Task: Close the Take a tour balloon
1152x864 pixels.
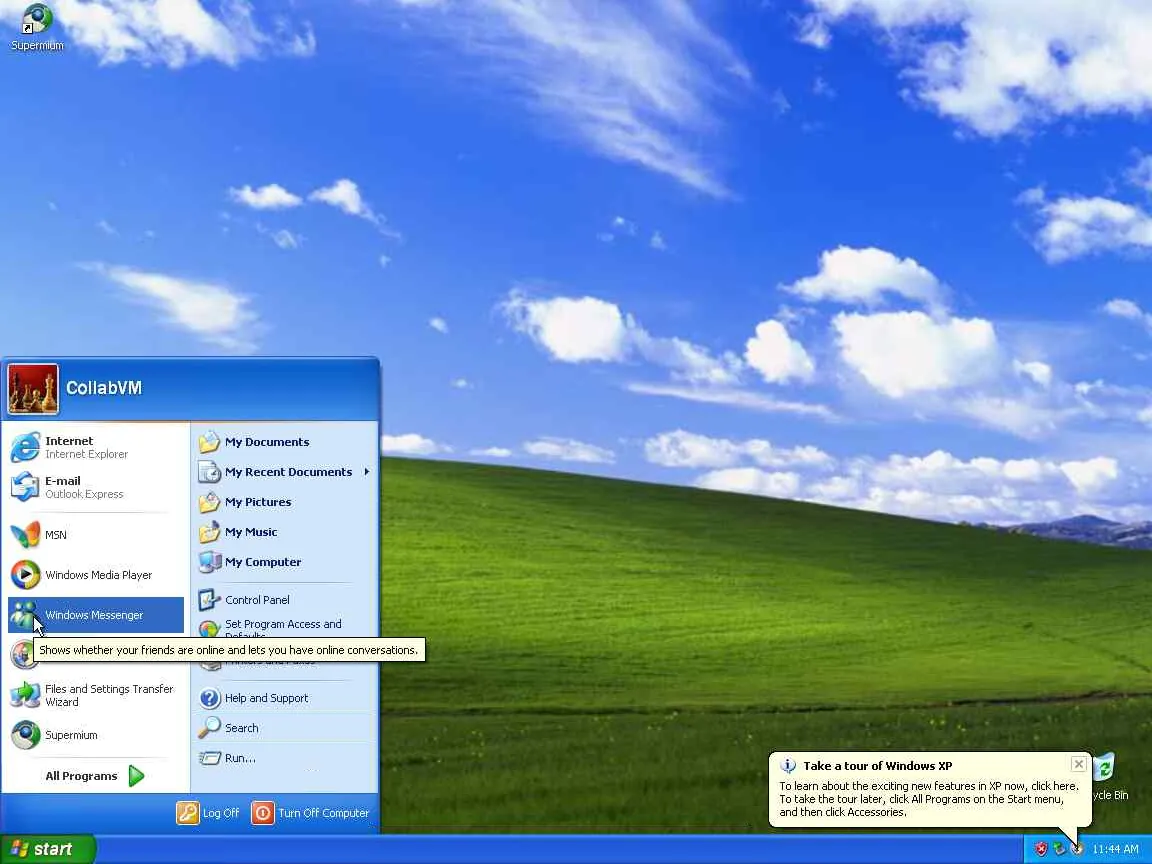Action: (x=1079, y=764)
